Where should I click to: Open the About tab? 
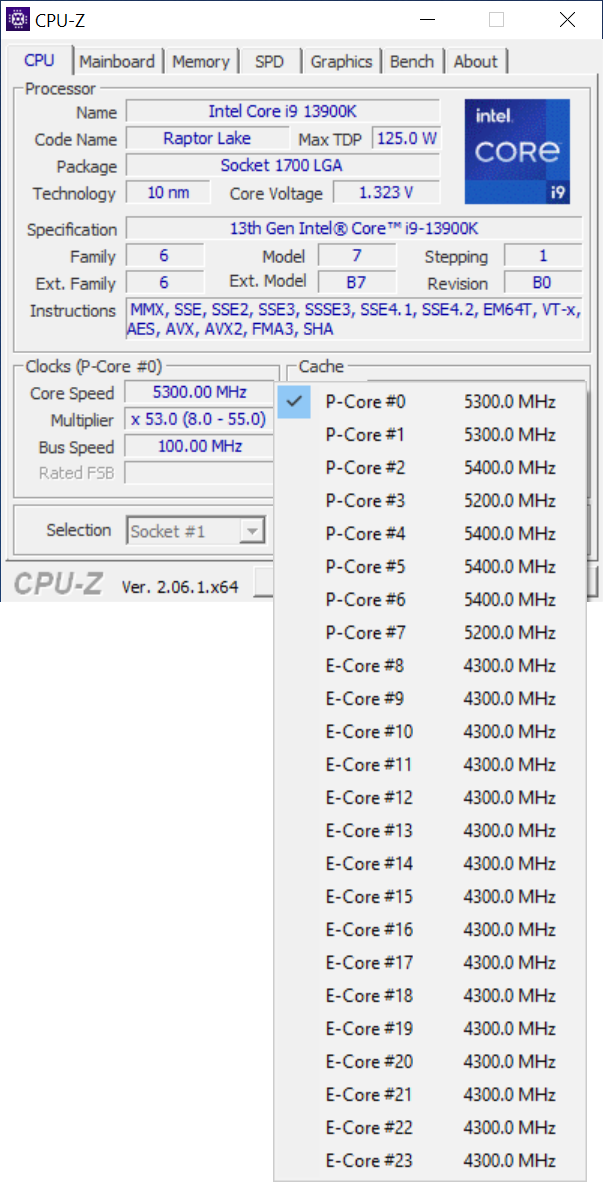(476, 61)
